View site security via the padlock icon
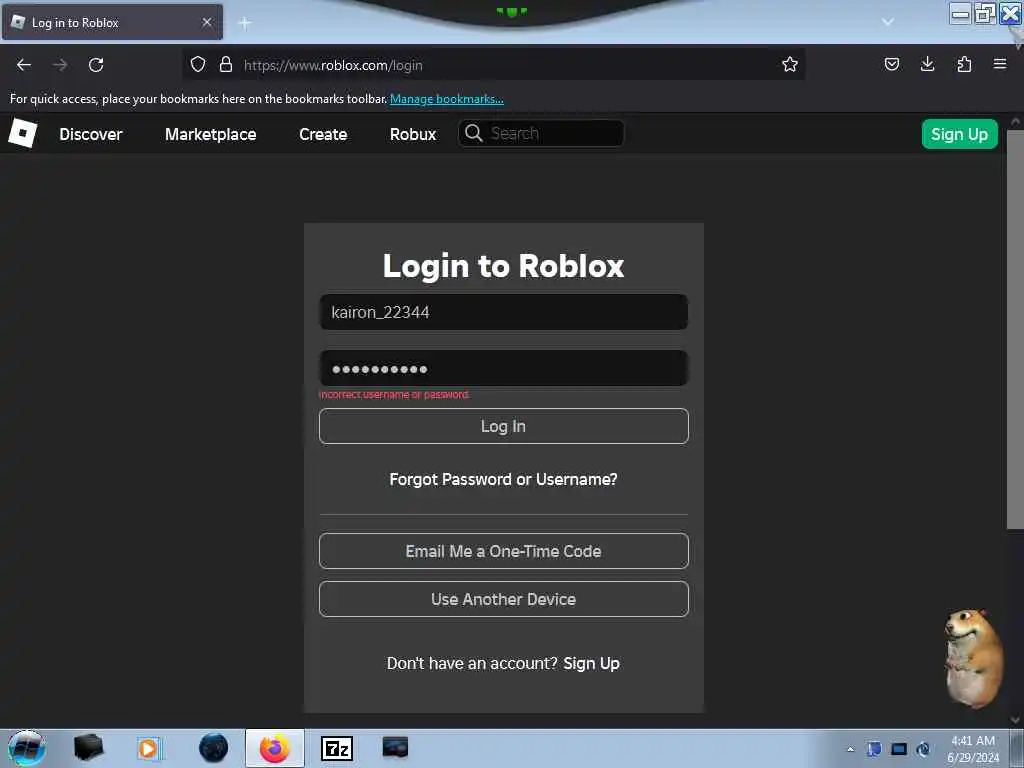Screen dimensions: 1024x768 226,64
